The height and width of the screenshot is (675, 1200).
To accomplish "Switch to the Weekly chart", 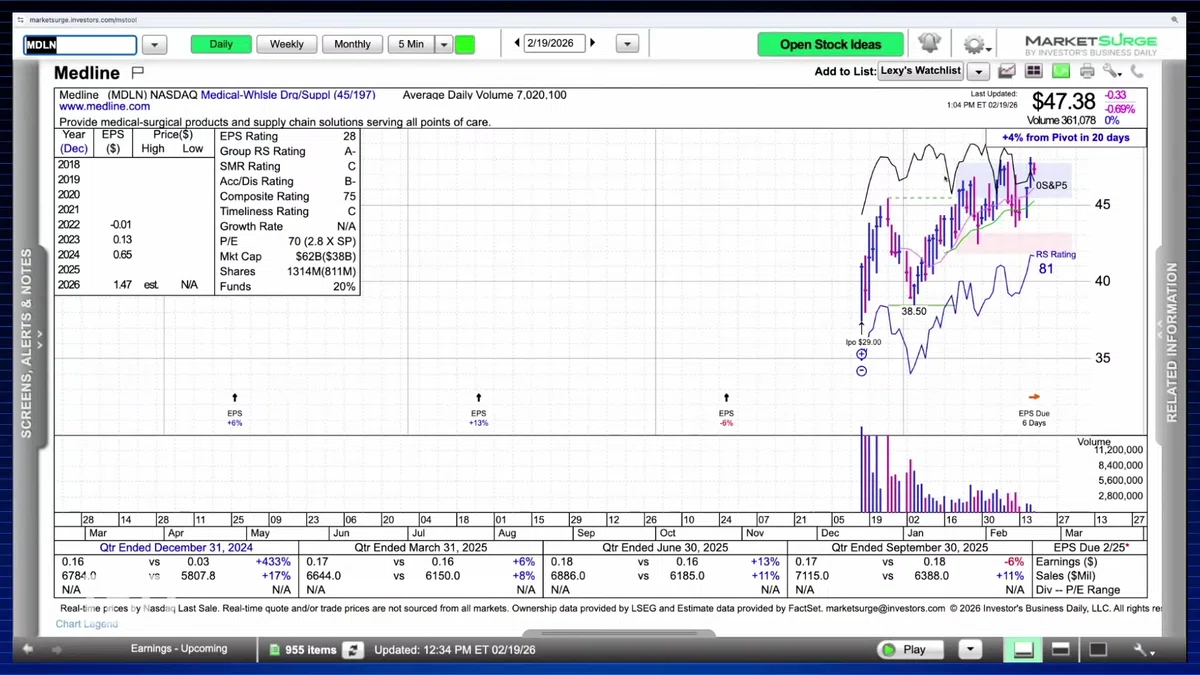I will click(x=286, y=44).
